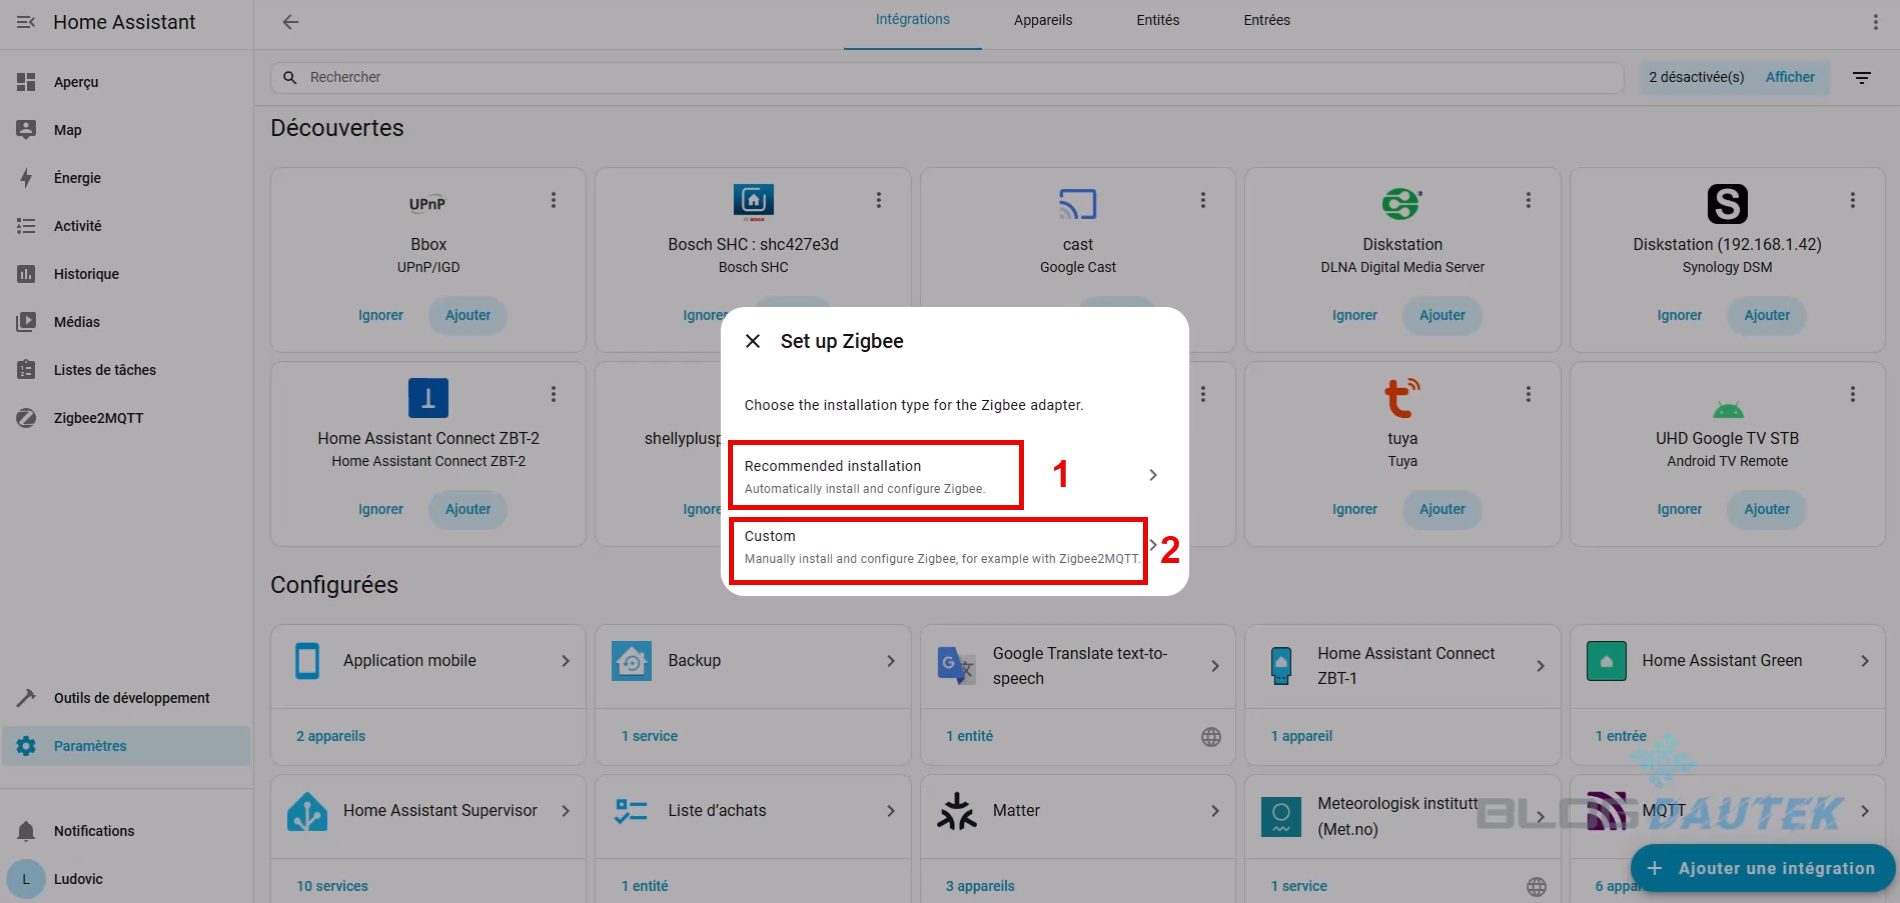Select Recommended installation option
Image resolution: width=1900 pixels, height=903 pixels.
coord(875,475)
